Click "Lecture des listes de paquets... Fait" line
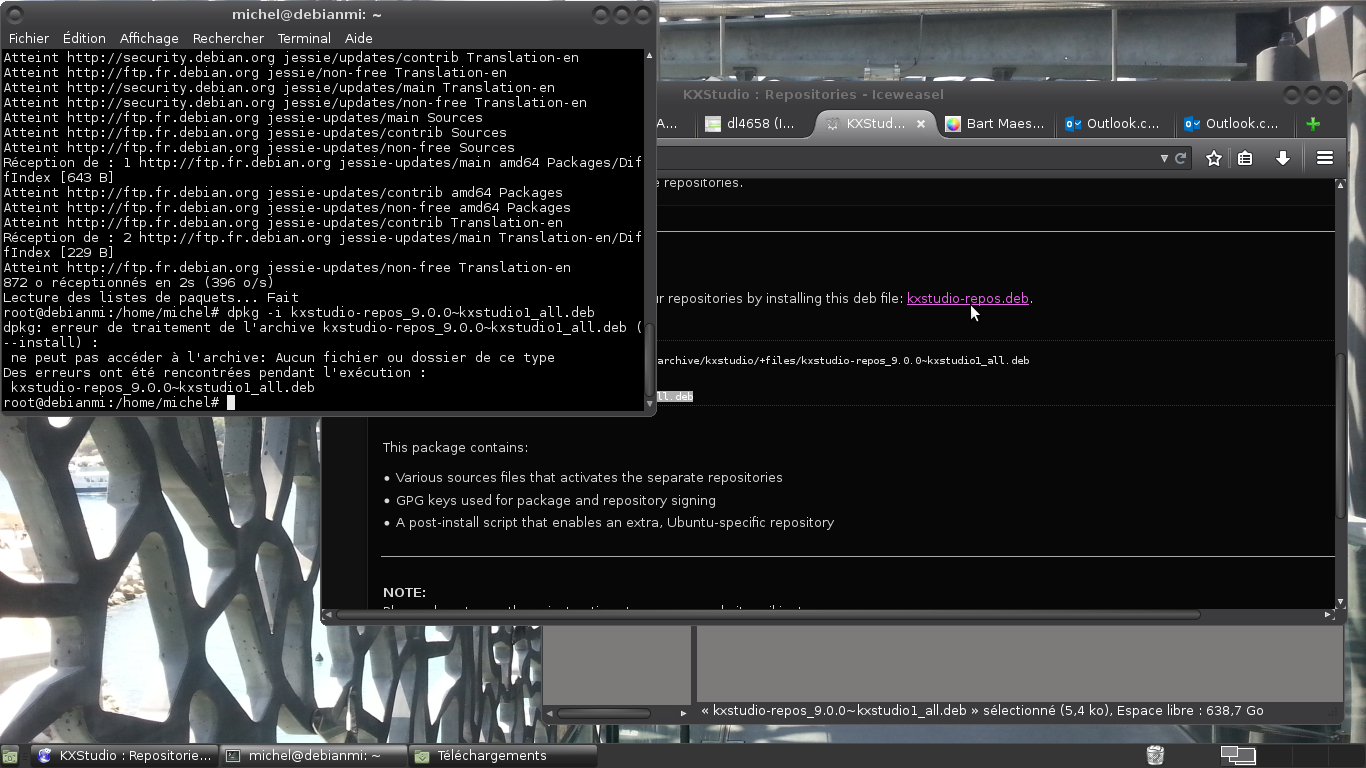 pyautogui.click(x=151, y=297)
